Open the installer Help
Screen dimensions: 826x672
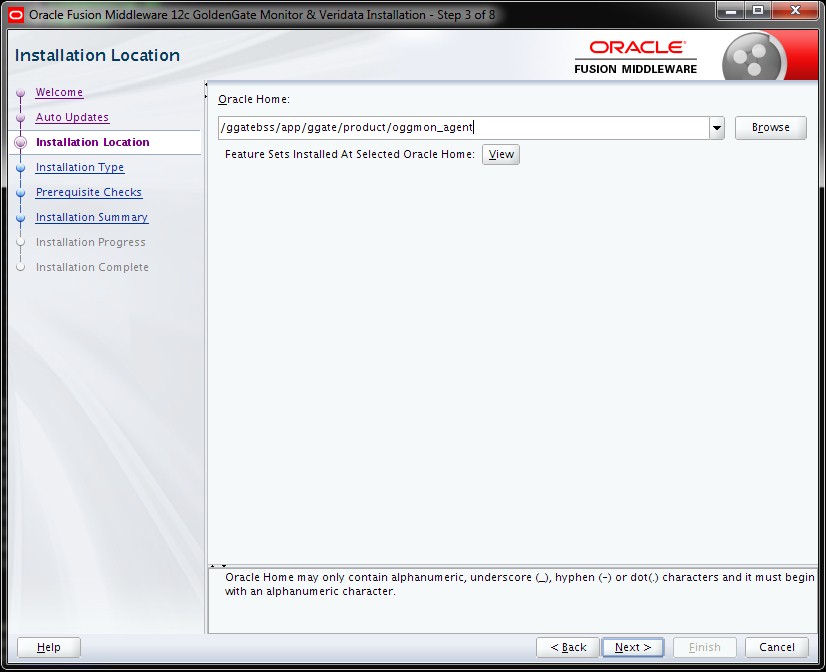click(x=48, y=647)
